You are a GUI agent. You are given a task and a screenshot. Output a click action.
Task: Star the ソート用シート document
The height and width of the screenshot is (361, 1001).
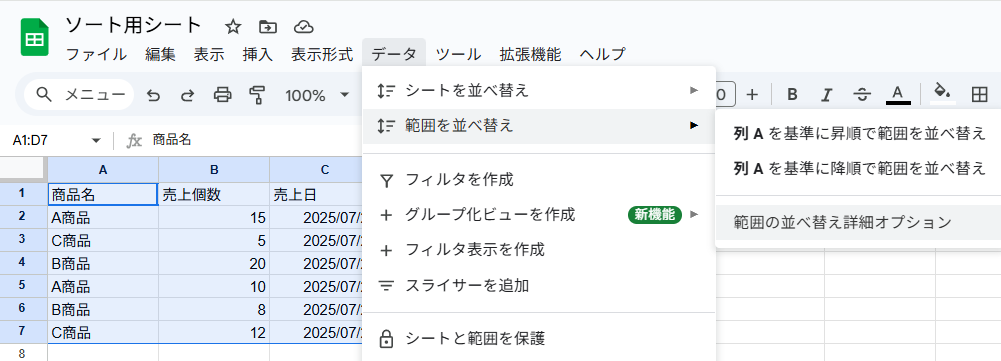[x=233, y=26]
